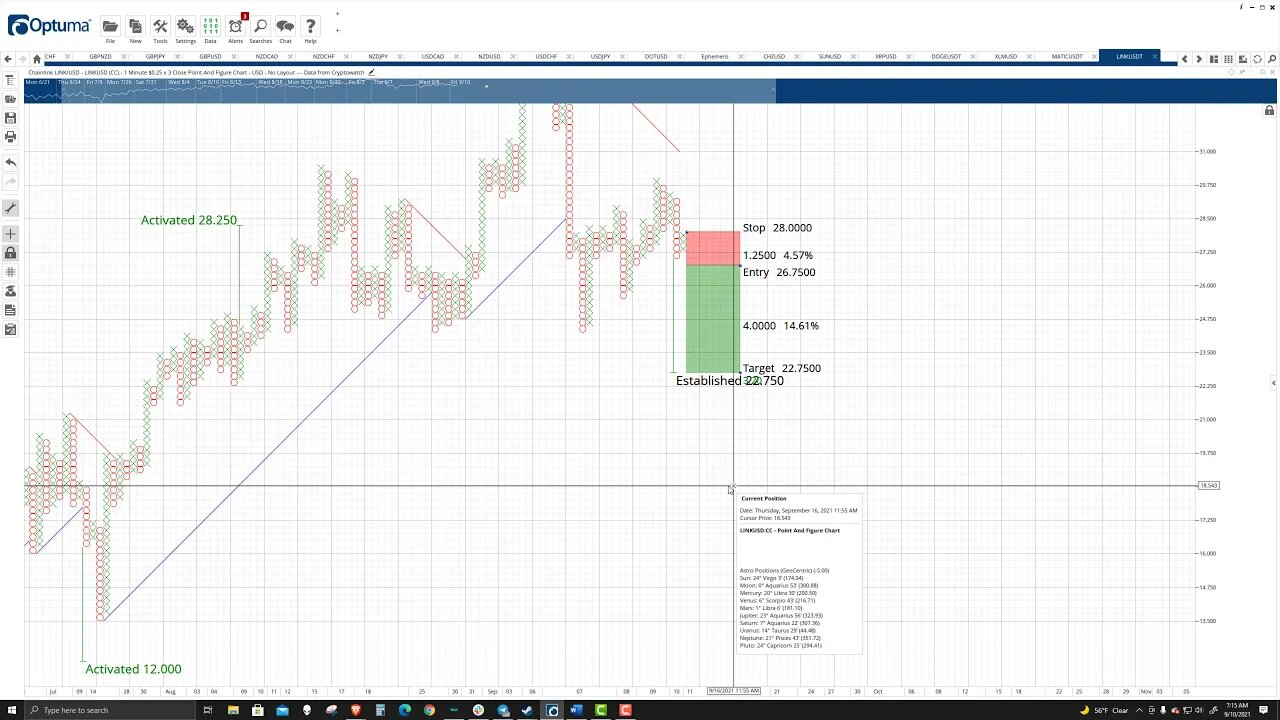
Task: Switch to the GBPUSD tab
Action: point(210,57)
